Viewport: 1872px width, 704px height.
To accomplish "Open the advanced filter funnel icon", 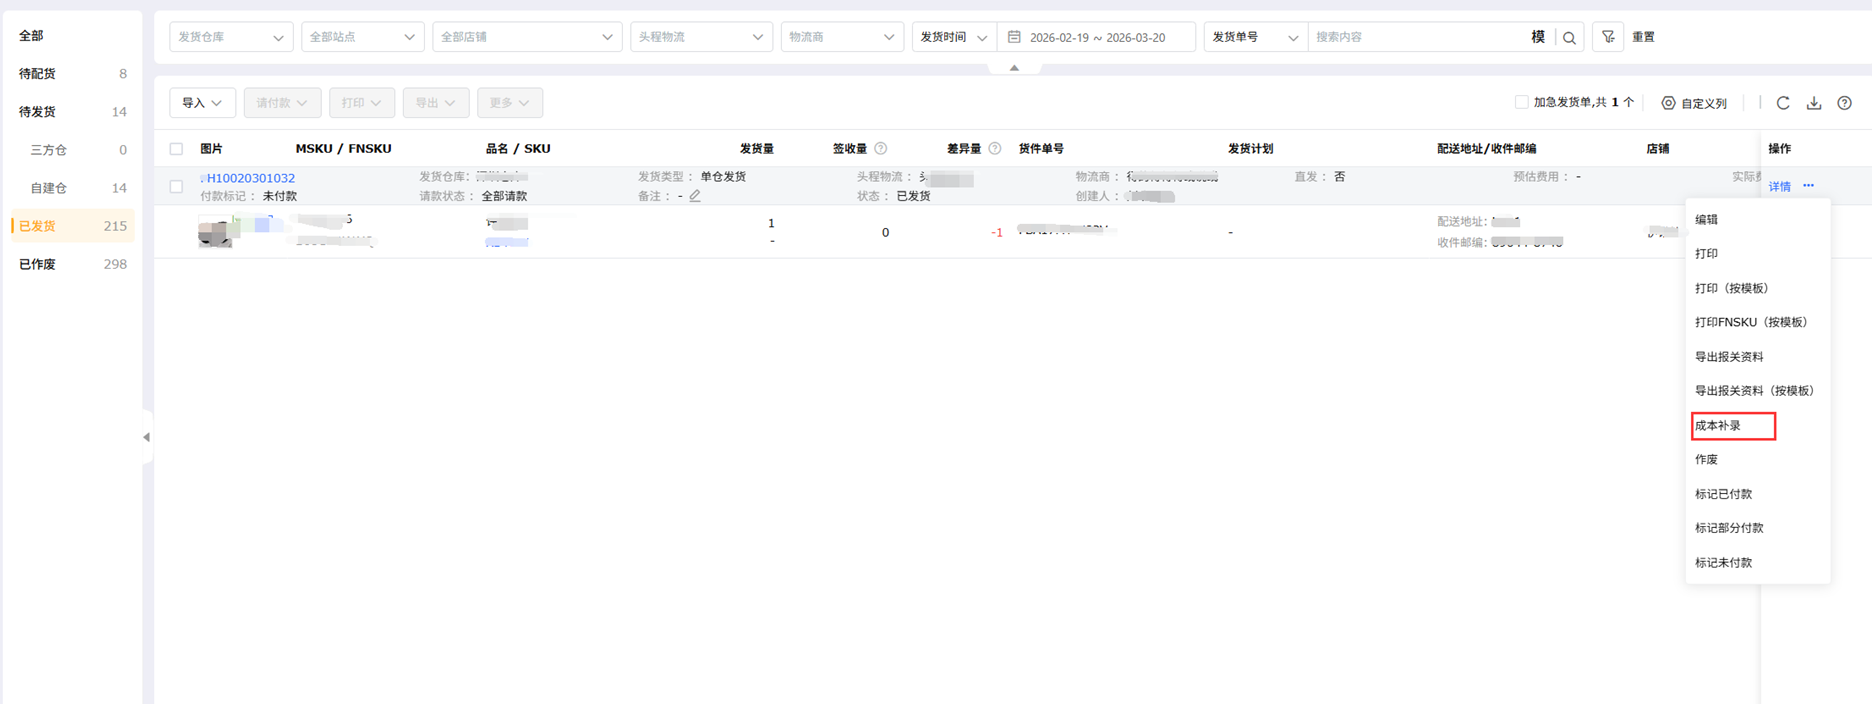I will pos(1608,37).
